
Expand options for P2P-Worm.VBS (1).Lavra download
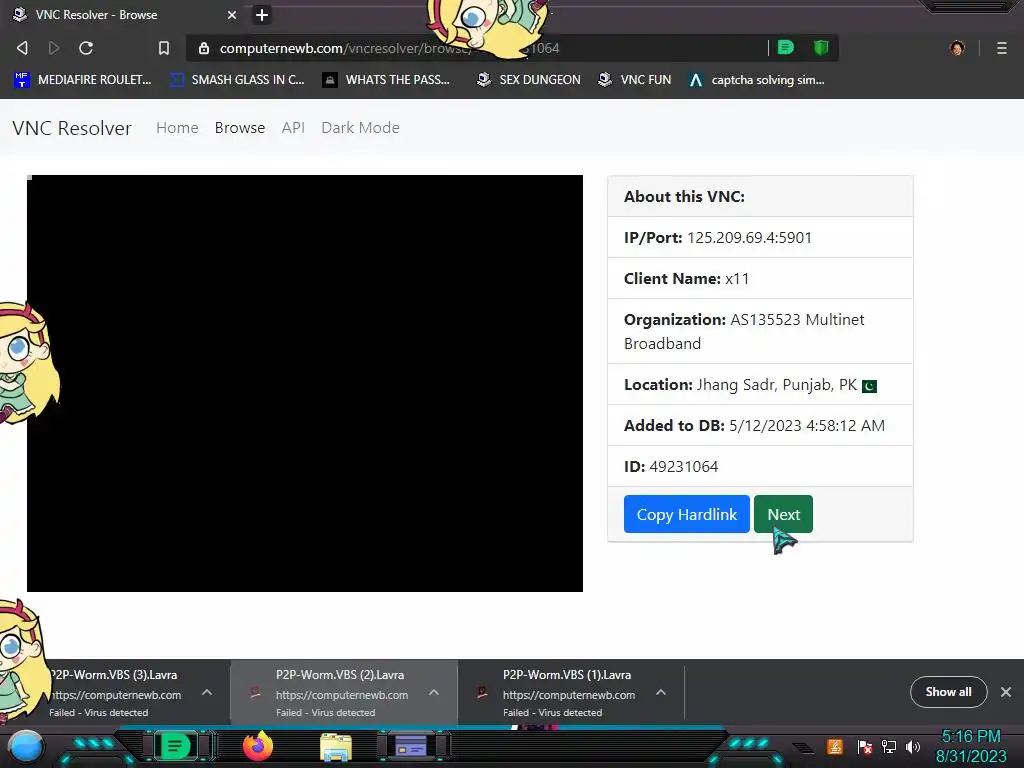pos(661,692)
